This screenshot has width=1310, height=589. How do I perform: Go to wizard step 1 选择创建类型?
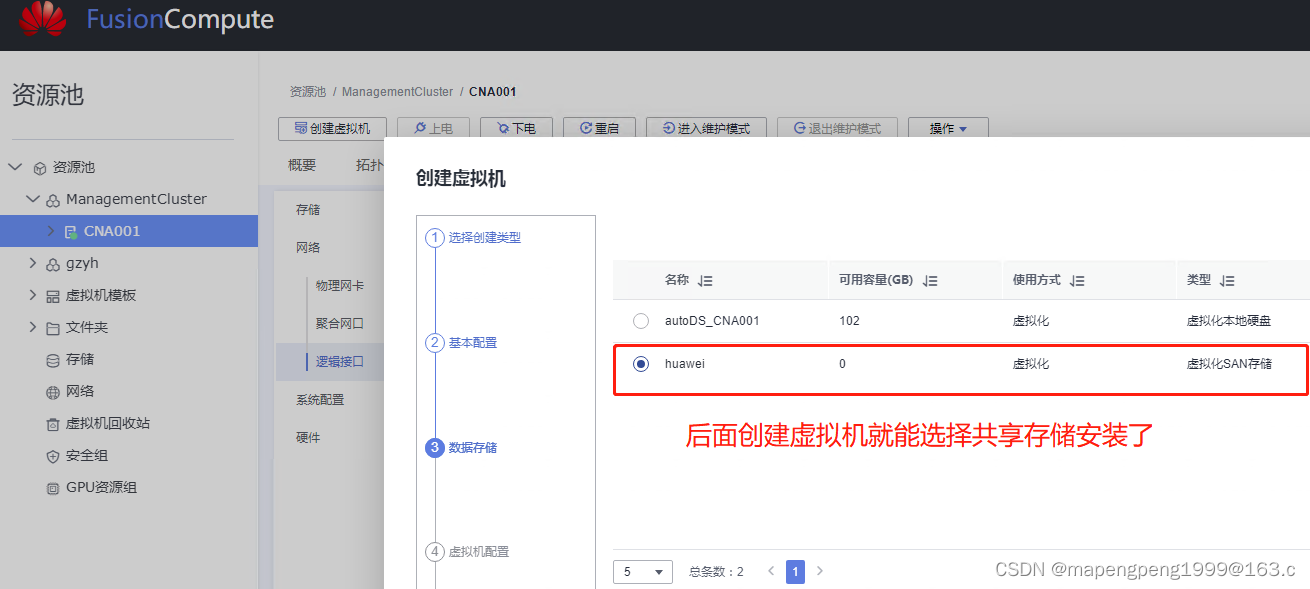pyautogui.click(x=473, y=238)
